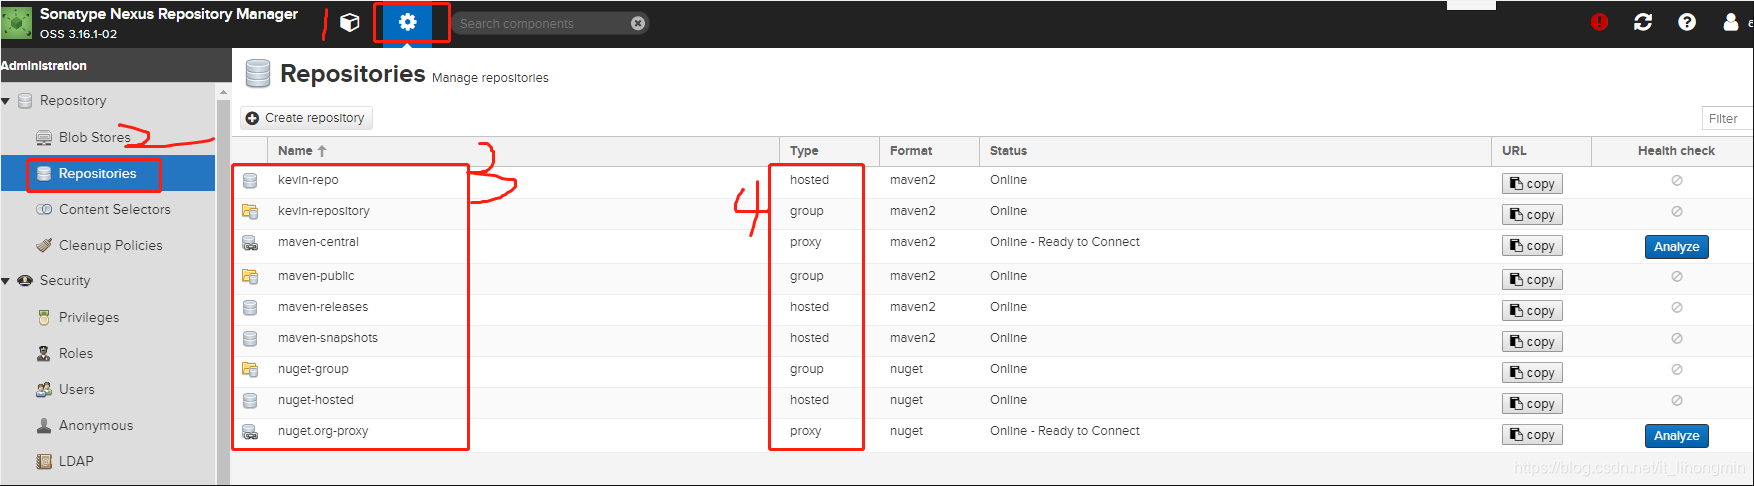
Task: Clear the search components field
Action: 638,23
